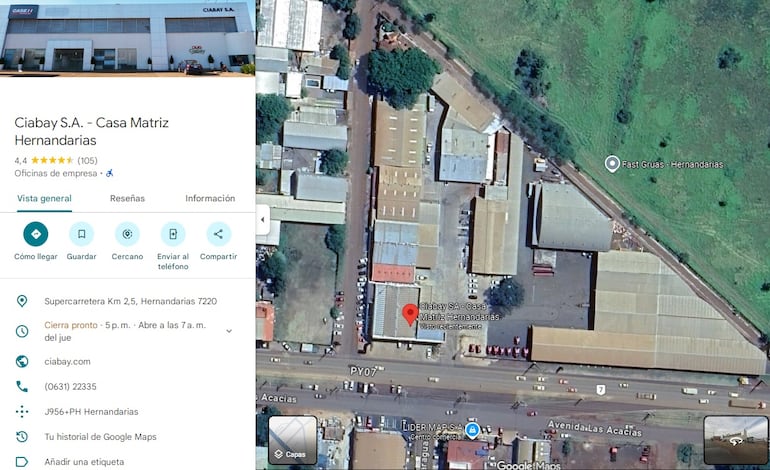Image resolution: width=770 pixels, height=470 pixels.
Task: Open the Reseñas tab
Action: click(127, 198)
